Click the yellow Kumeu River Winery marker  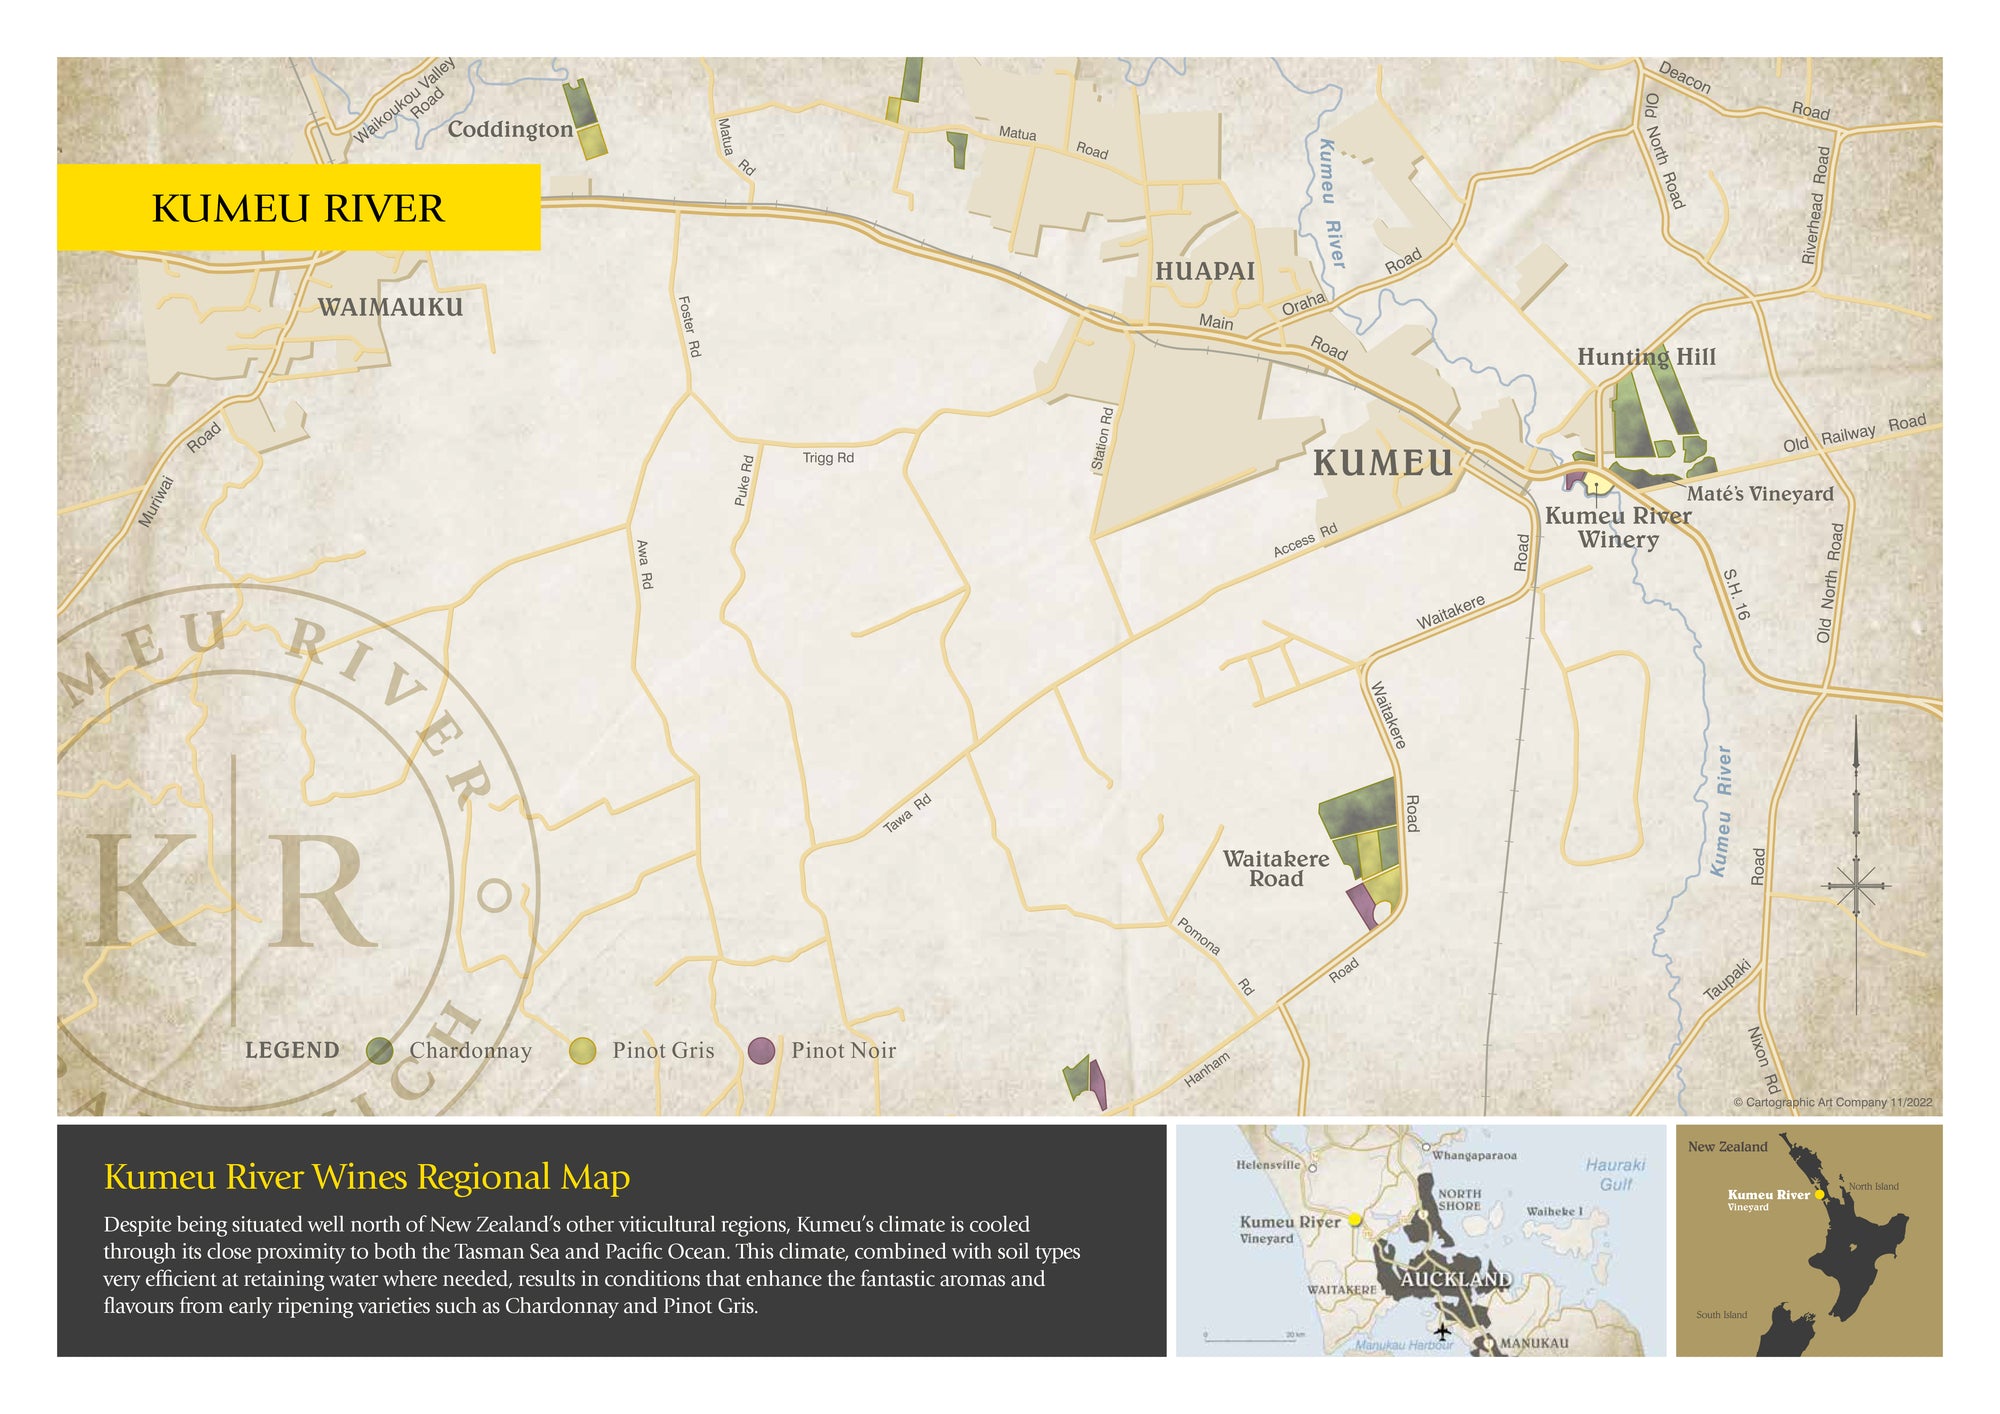1597,484
